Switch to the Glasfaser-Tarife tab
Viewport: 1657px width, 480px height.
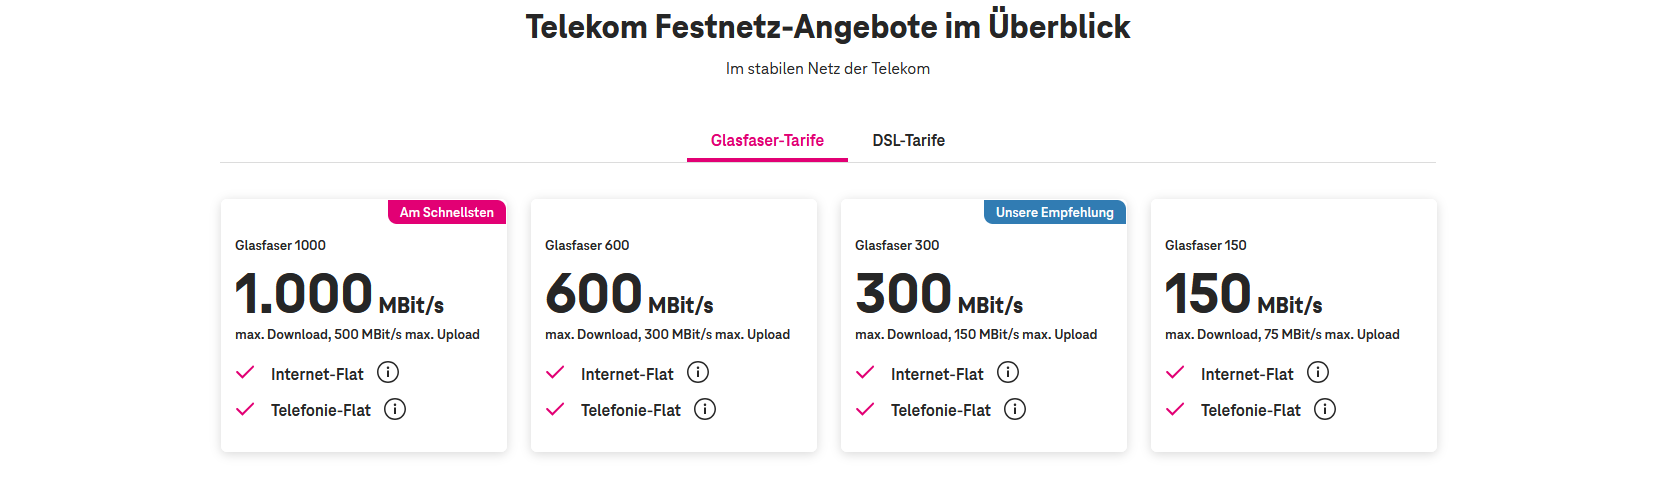767,141
